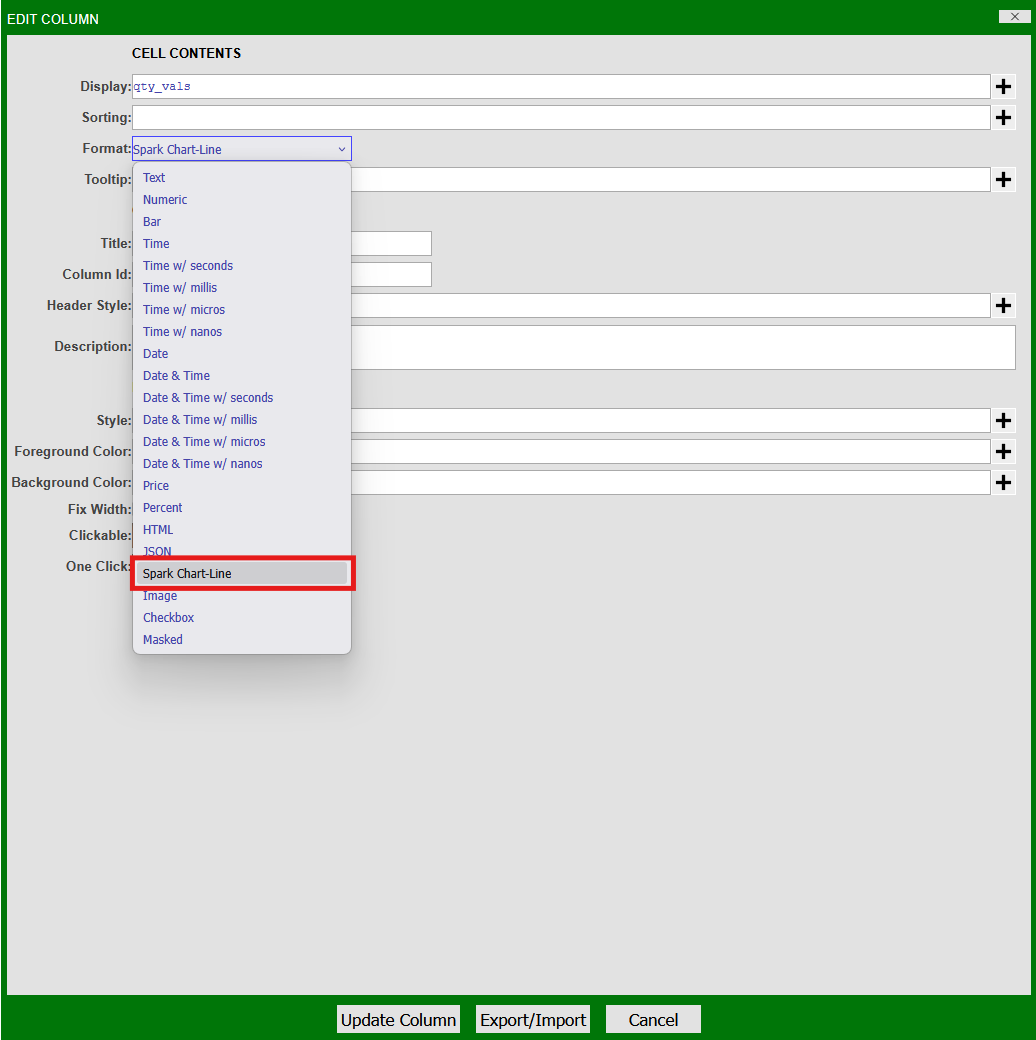1036x1040 pixels.
Task: Open Export/Import
Action: tap(533, 1020)
